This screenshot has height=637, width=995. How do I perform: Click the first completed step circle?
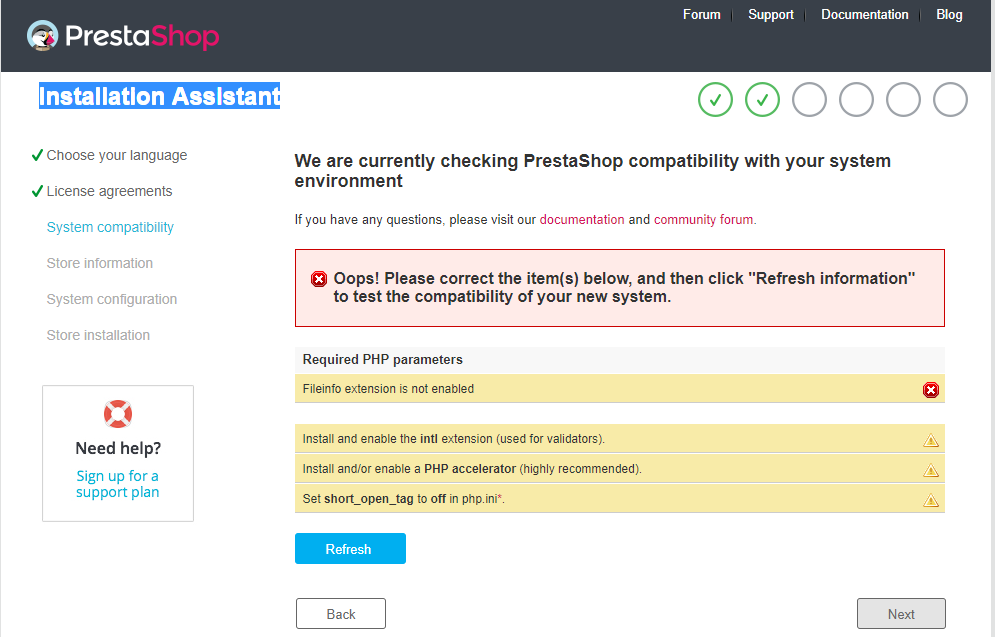(715, 99)
